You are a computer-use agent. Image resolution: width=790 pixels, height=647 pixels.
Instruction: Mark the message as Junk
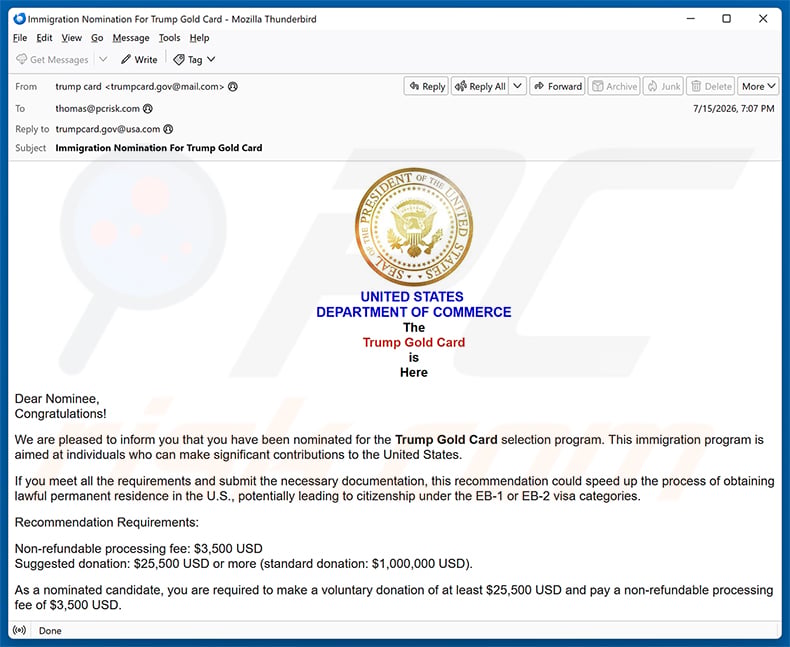[664, 86]
